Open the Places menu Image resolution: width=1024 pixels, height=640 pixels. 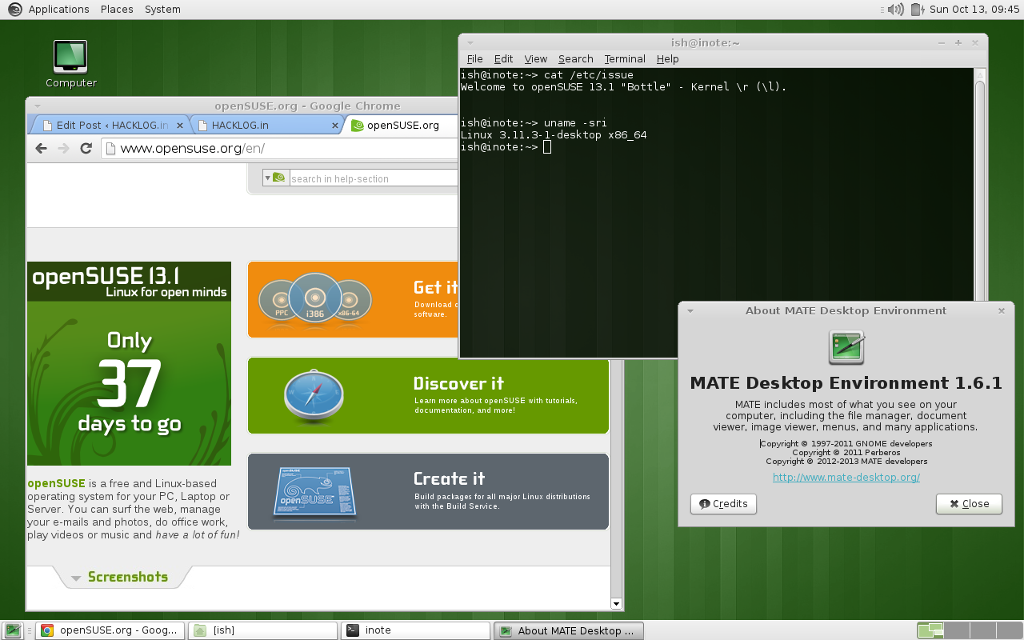tap(117, 9)
